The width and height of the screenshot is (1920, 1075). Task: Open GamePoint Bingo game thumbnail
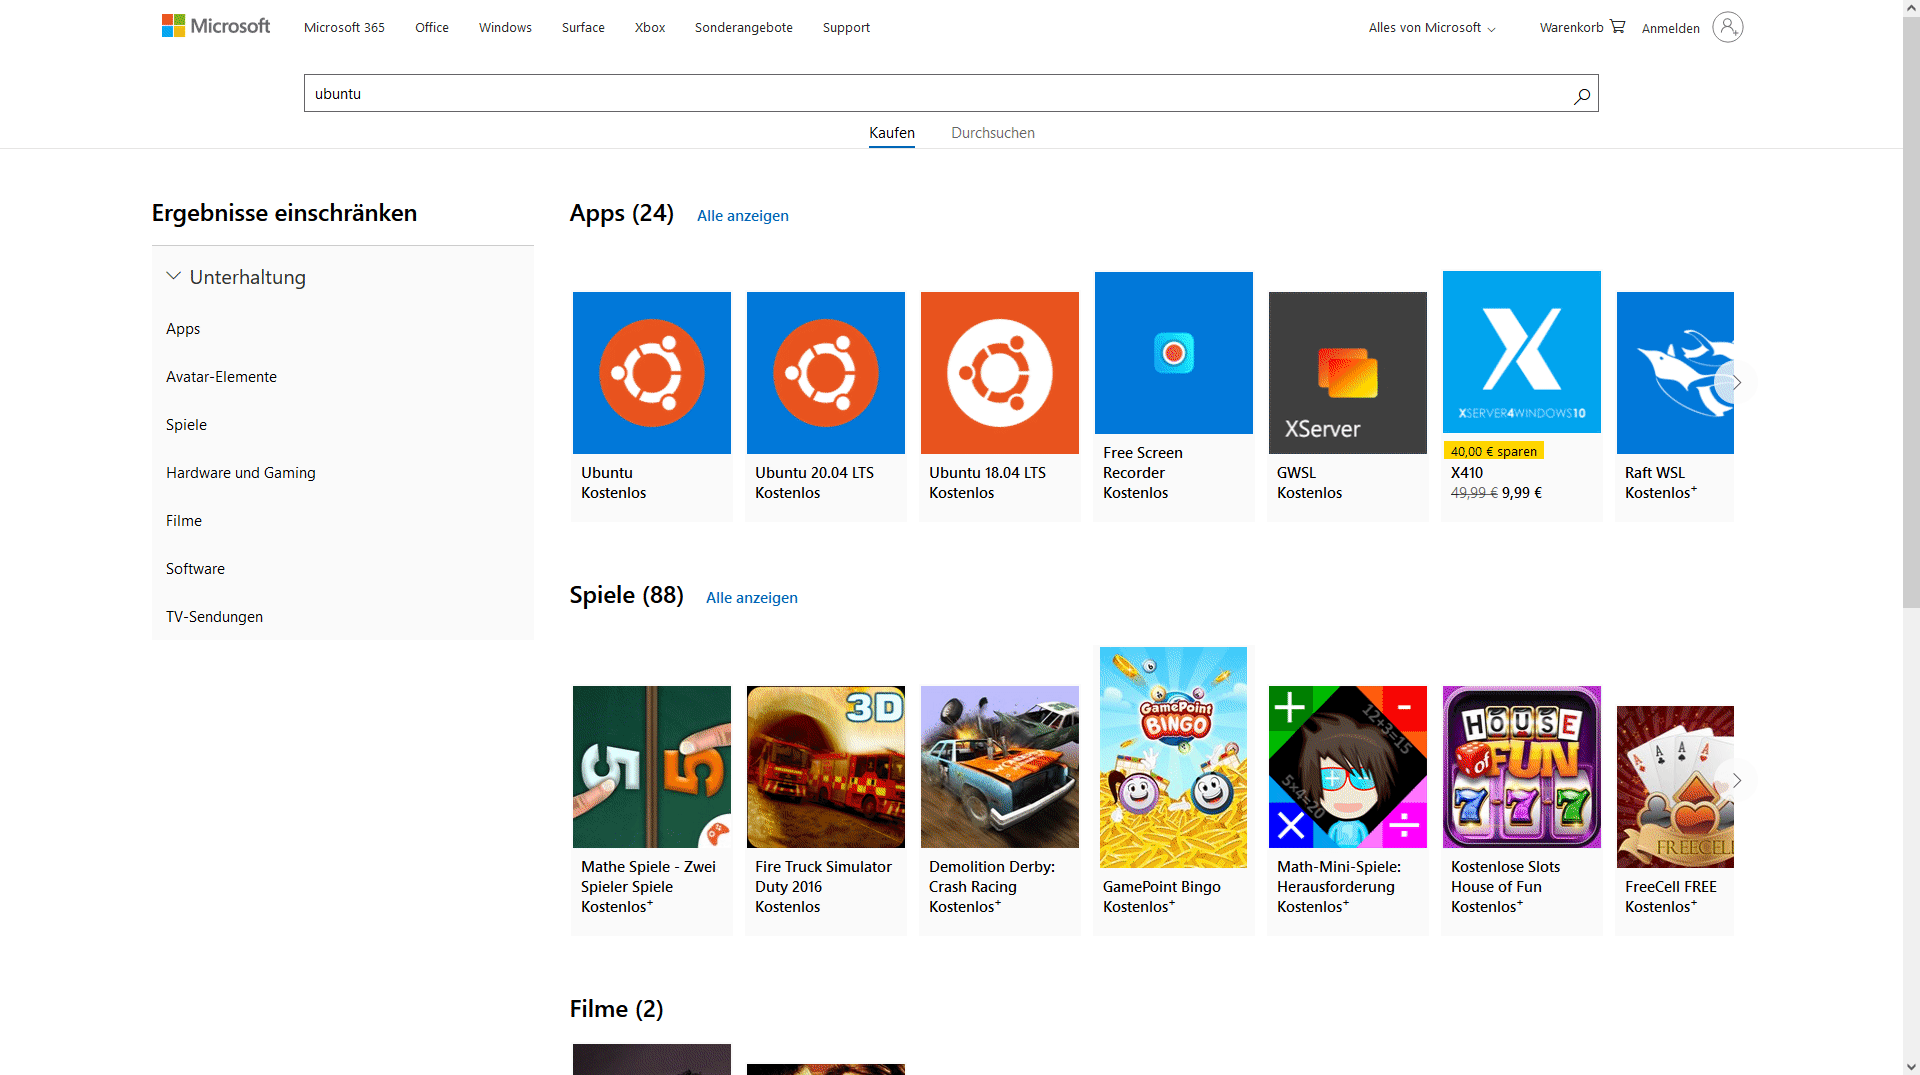tap(1173, 757)
